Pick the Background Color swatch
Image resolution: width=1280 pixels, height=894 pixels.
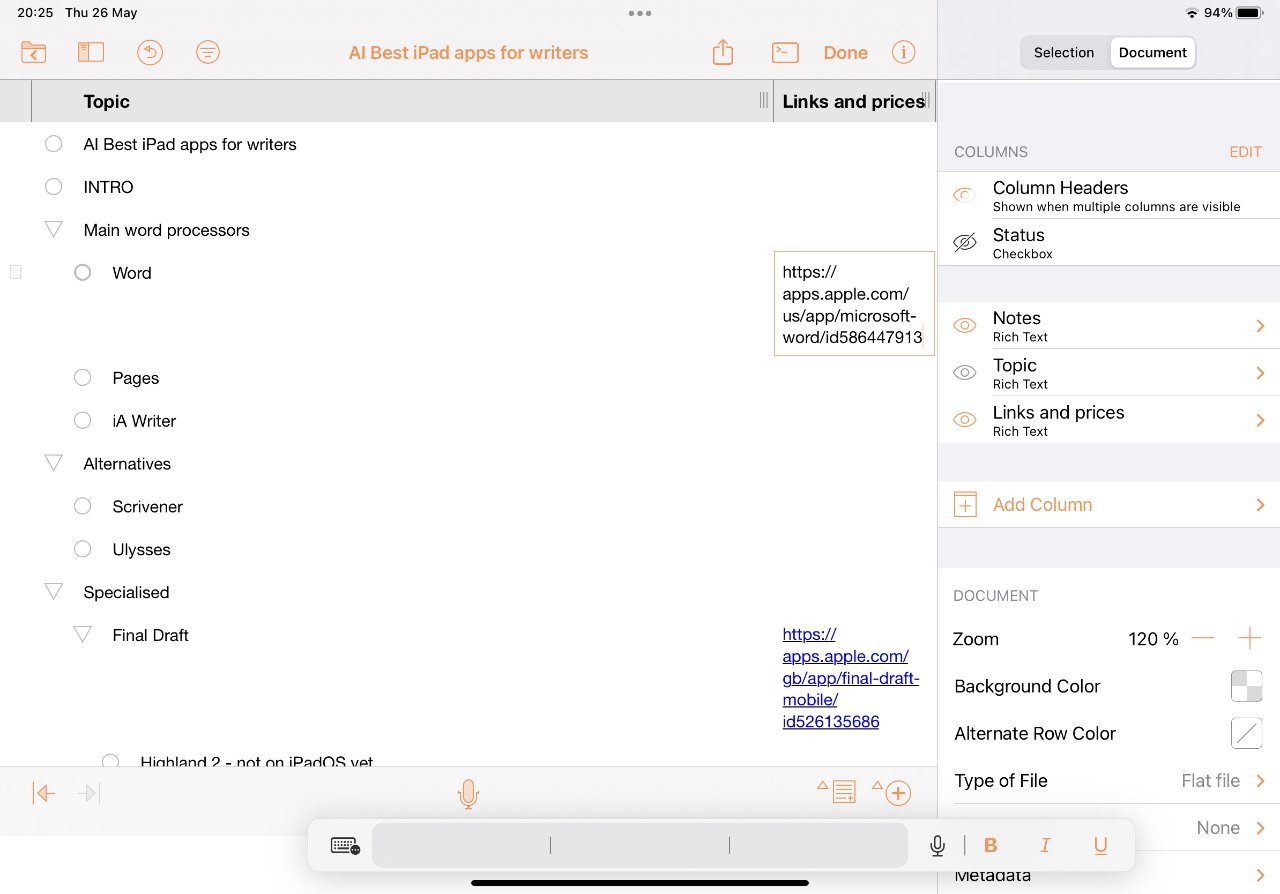pos(1246,686)
